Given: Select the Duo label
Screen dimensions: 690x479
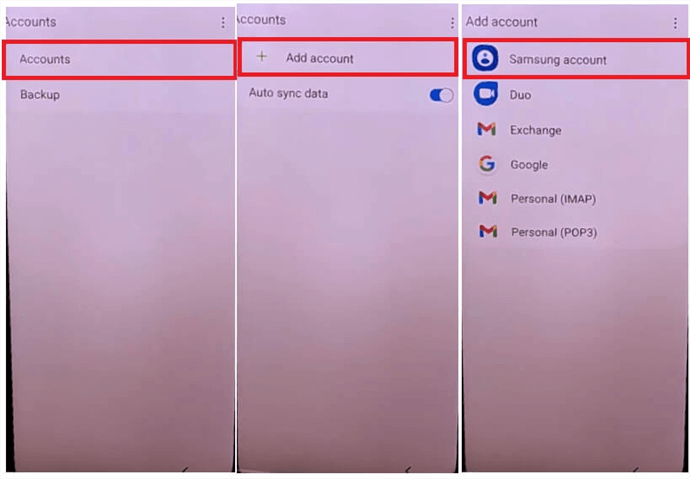Looking at the screenshot, I should [520, 95].
